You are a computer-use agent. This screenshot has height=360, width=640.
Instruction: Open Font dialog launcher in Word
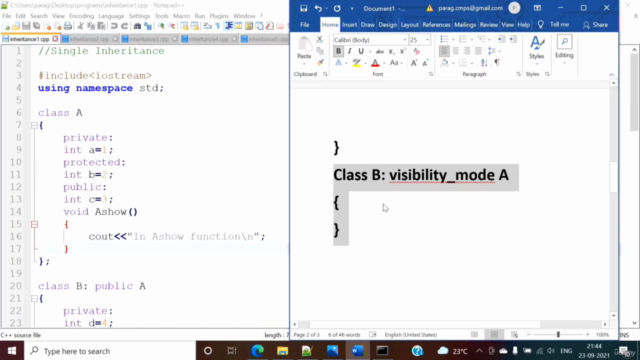[431, 74]
